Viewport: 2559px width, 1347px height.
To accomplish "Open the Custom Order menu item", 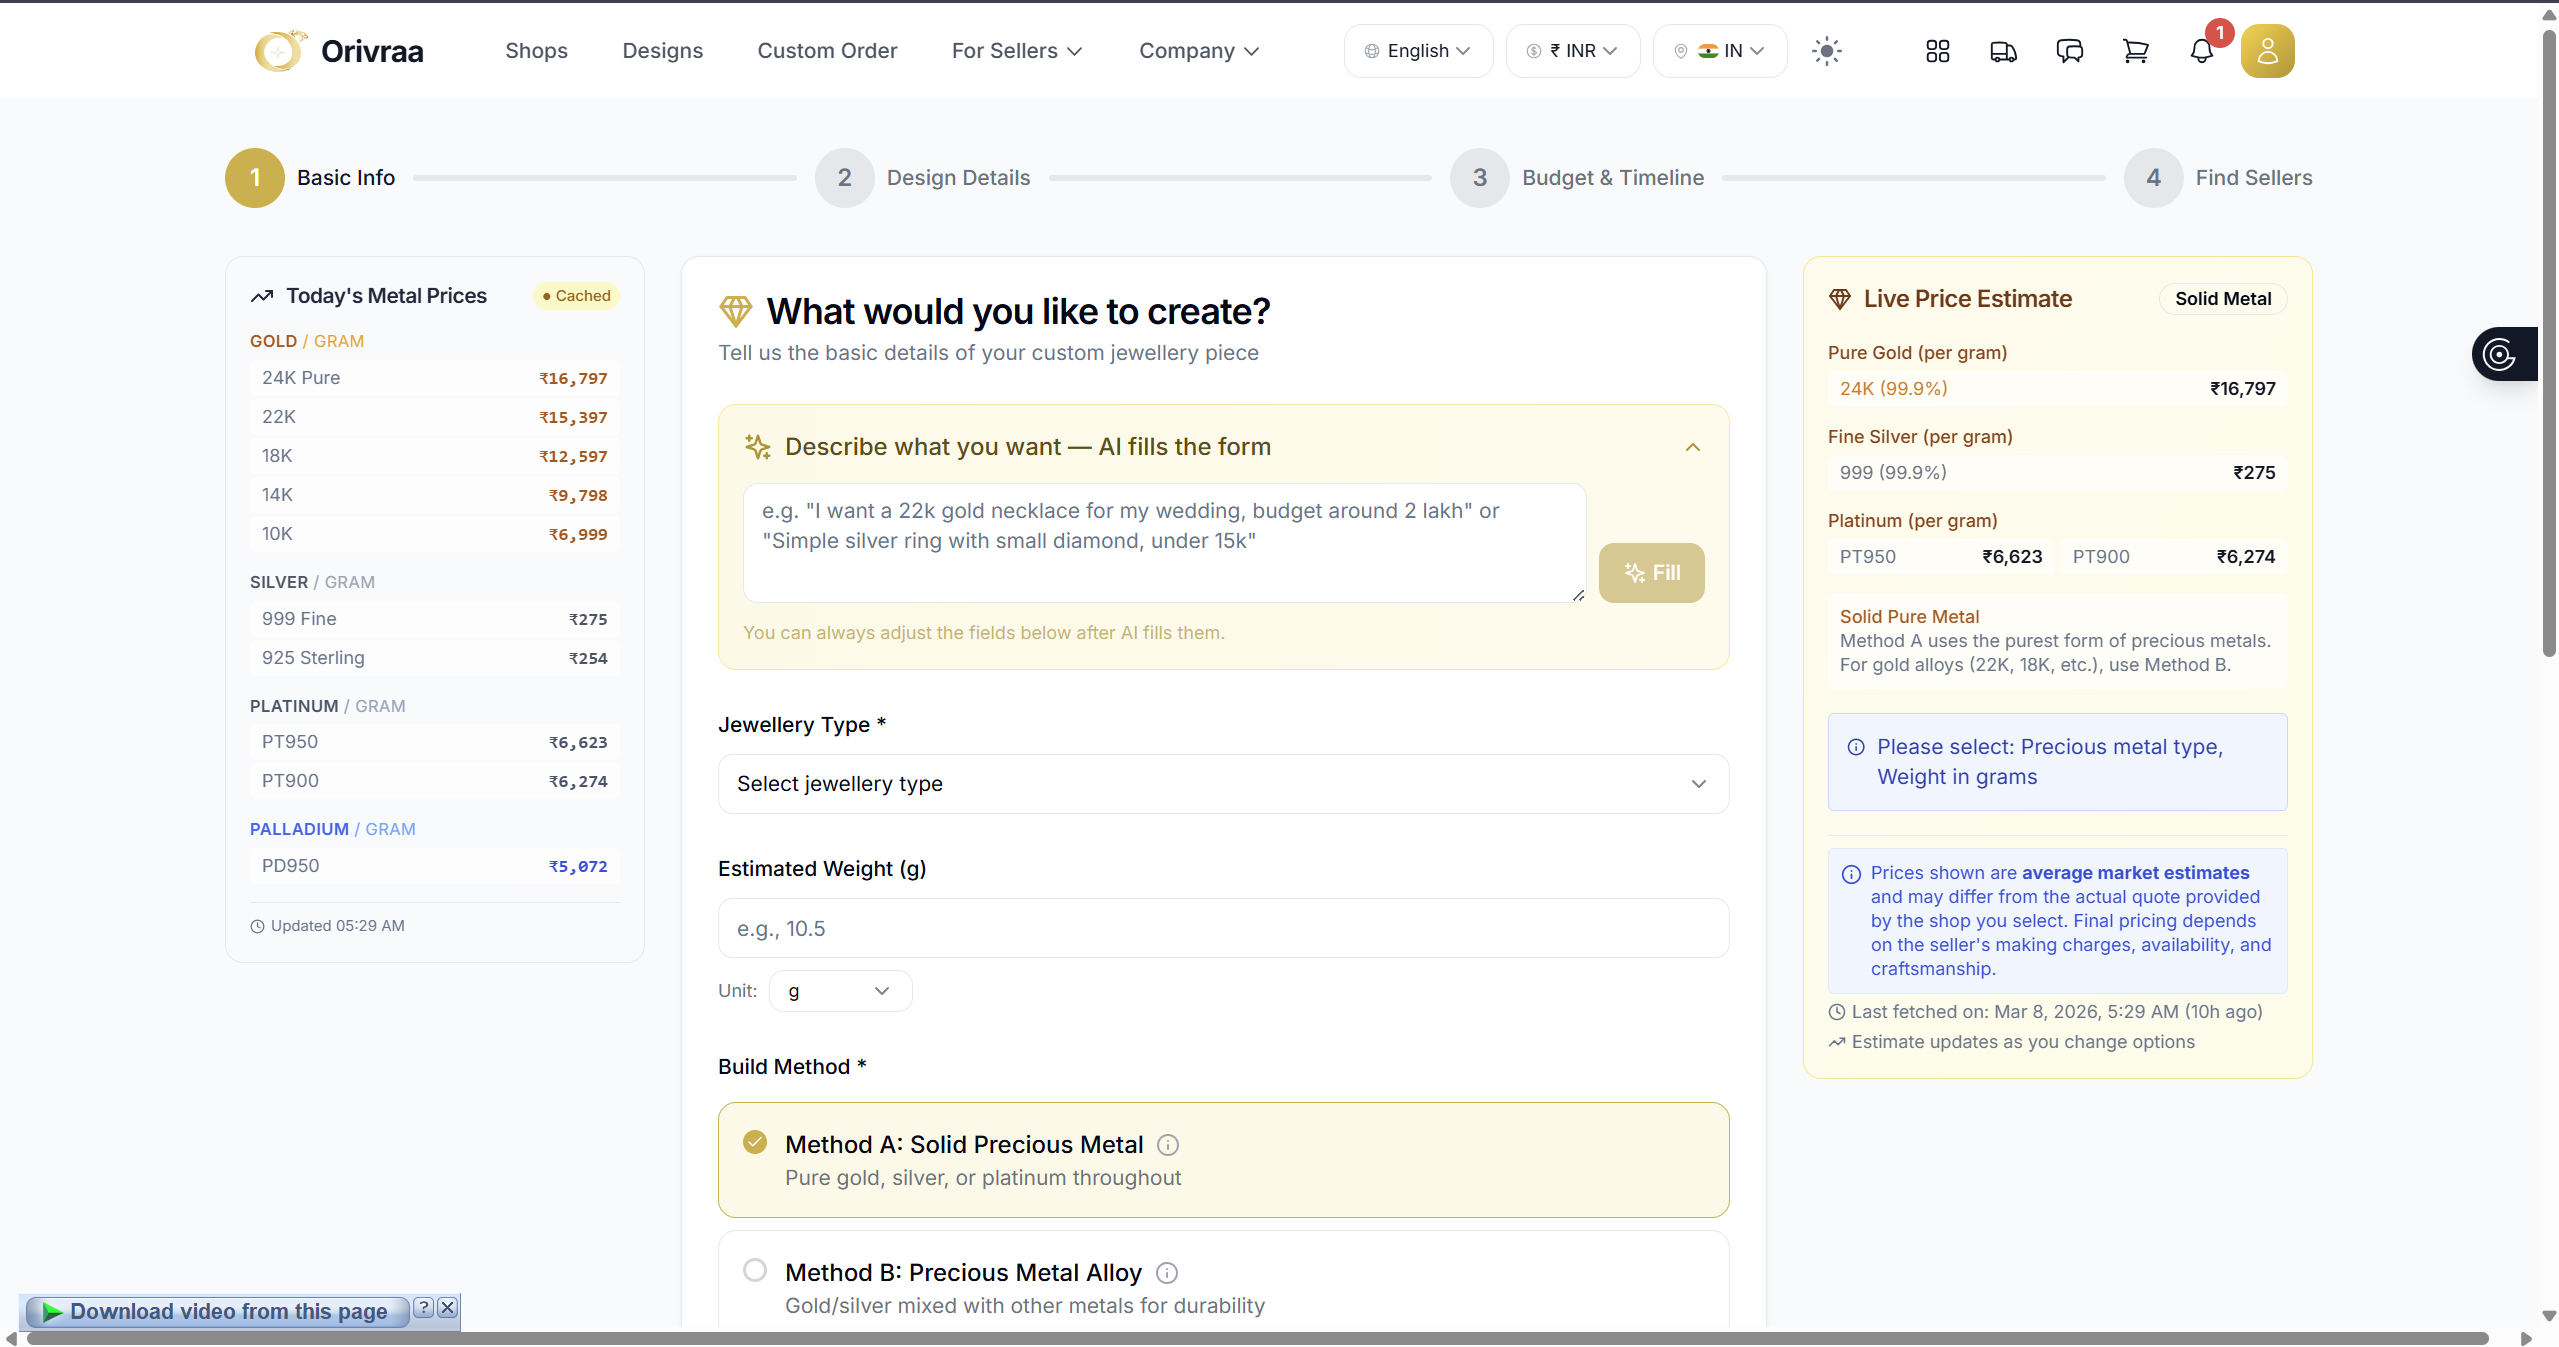I will [x=827, y=51].
